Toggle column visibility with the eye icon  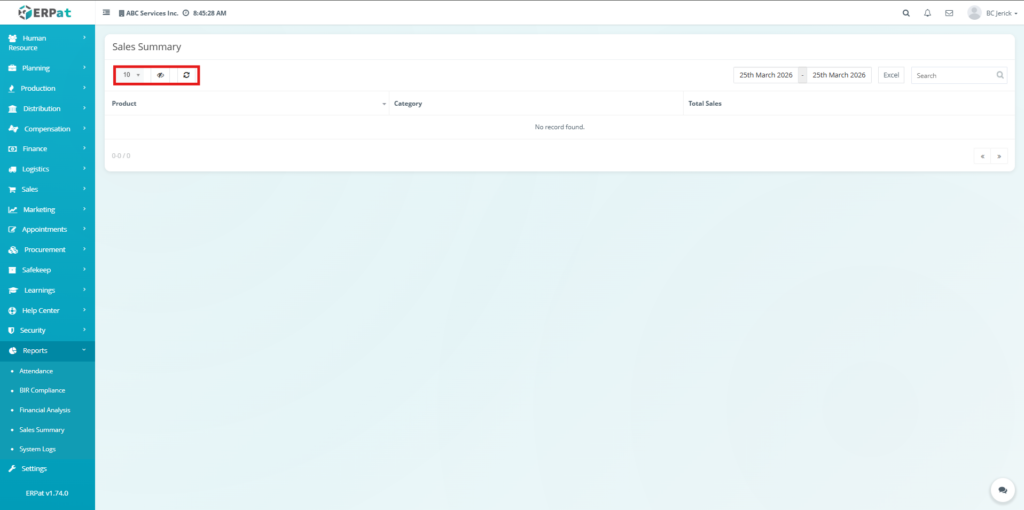click(160, 75)
